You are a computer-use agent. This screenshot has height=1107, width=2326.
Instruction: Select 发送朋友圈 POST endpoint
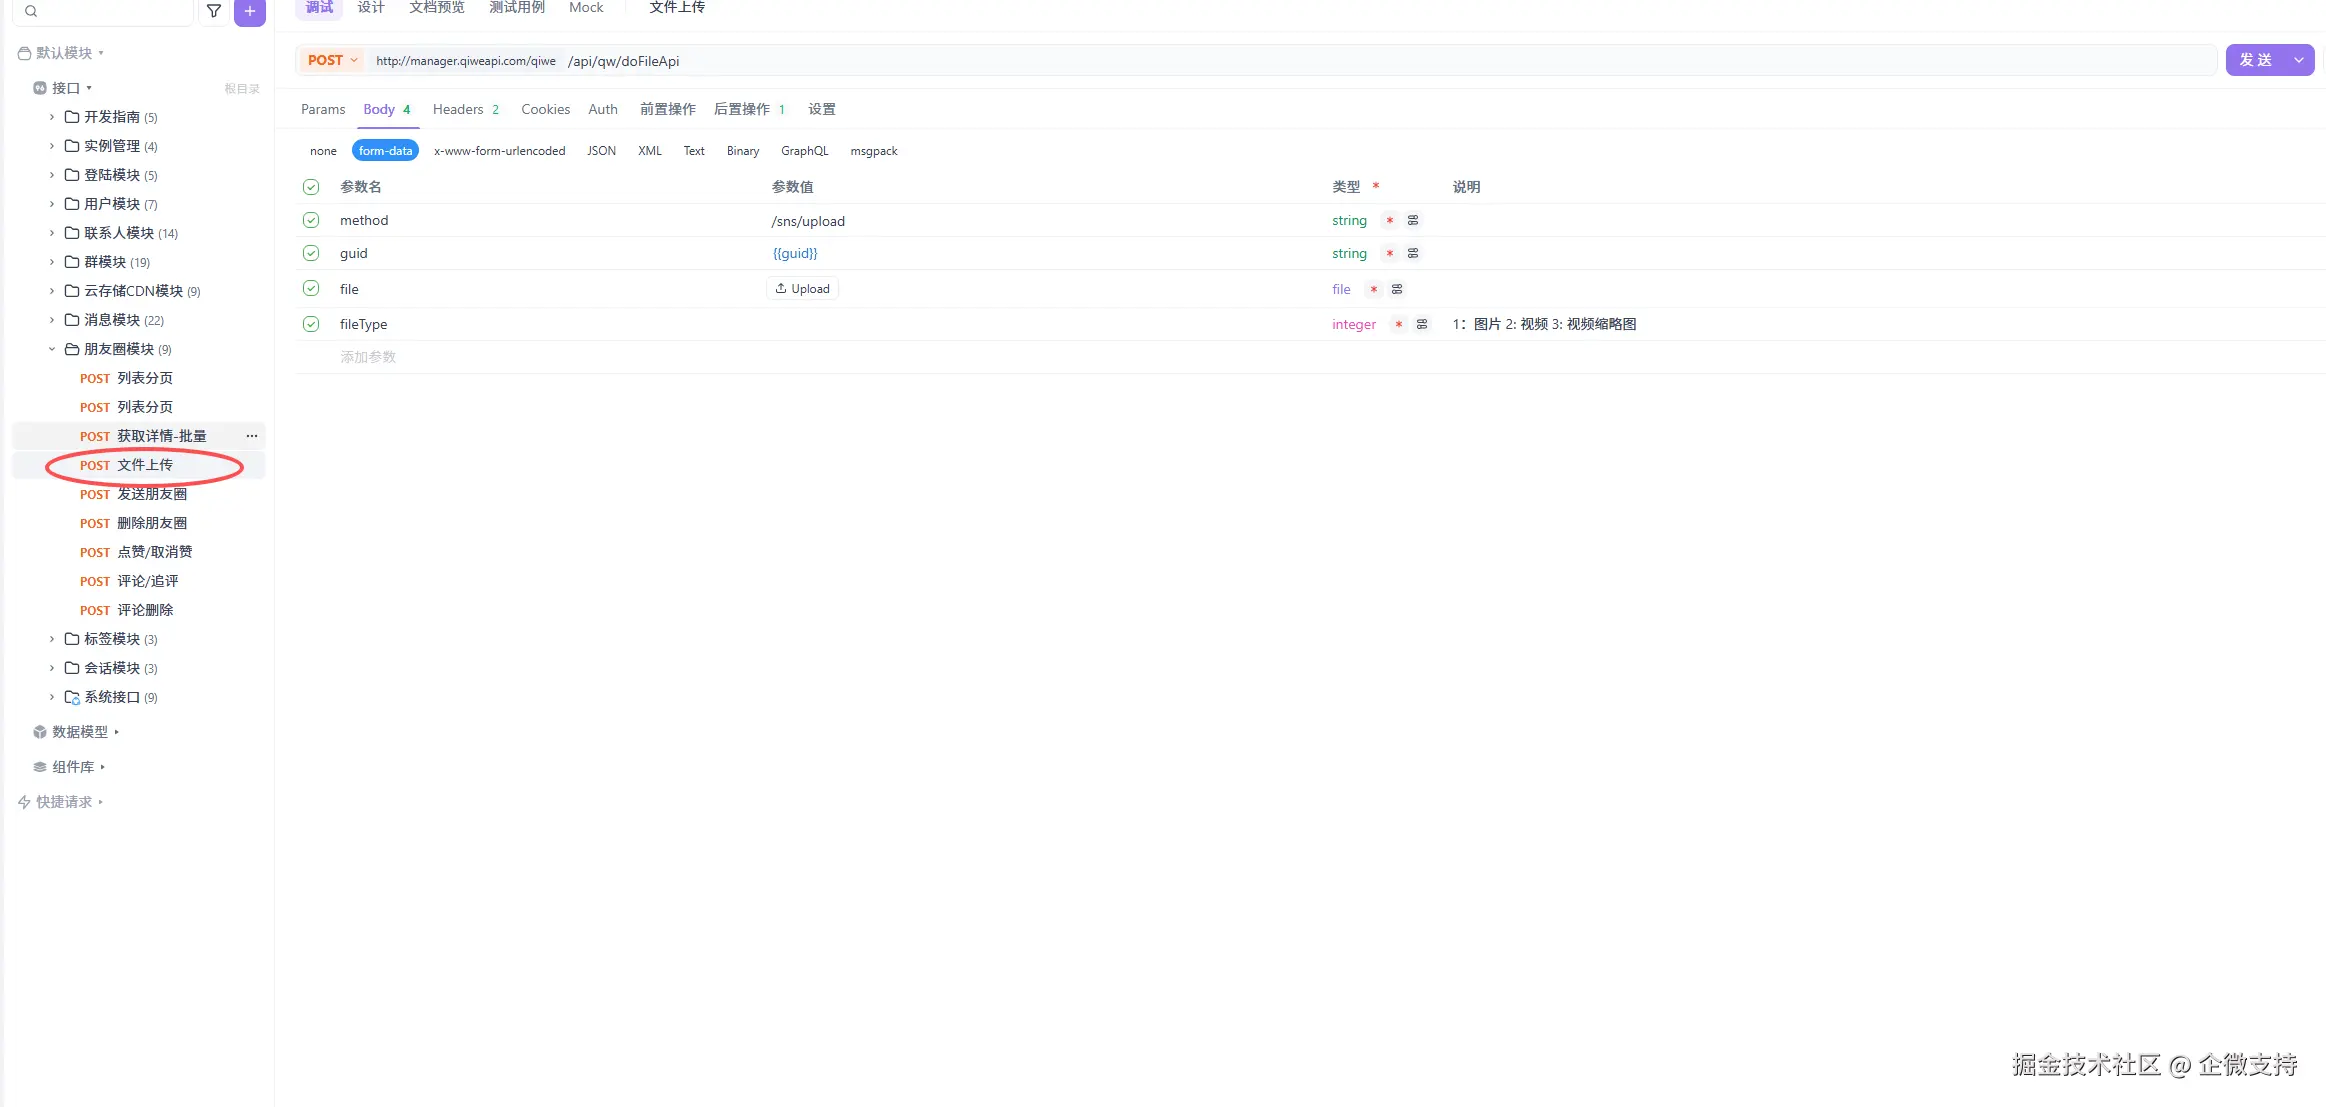coord(152,494)
